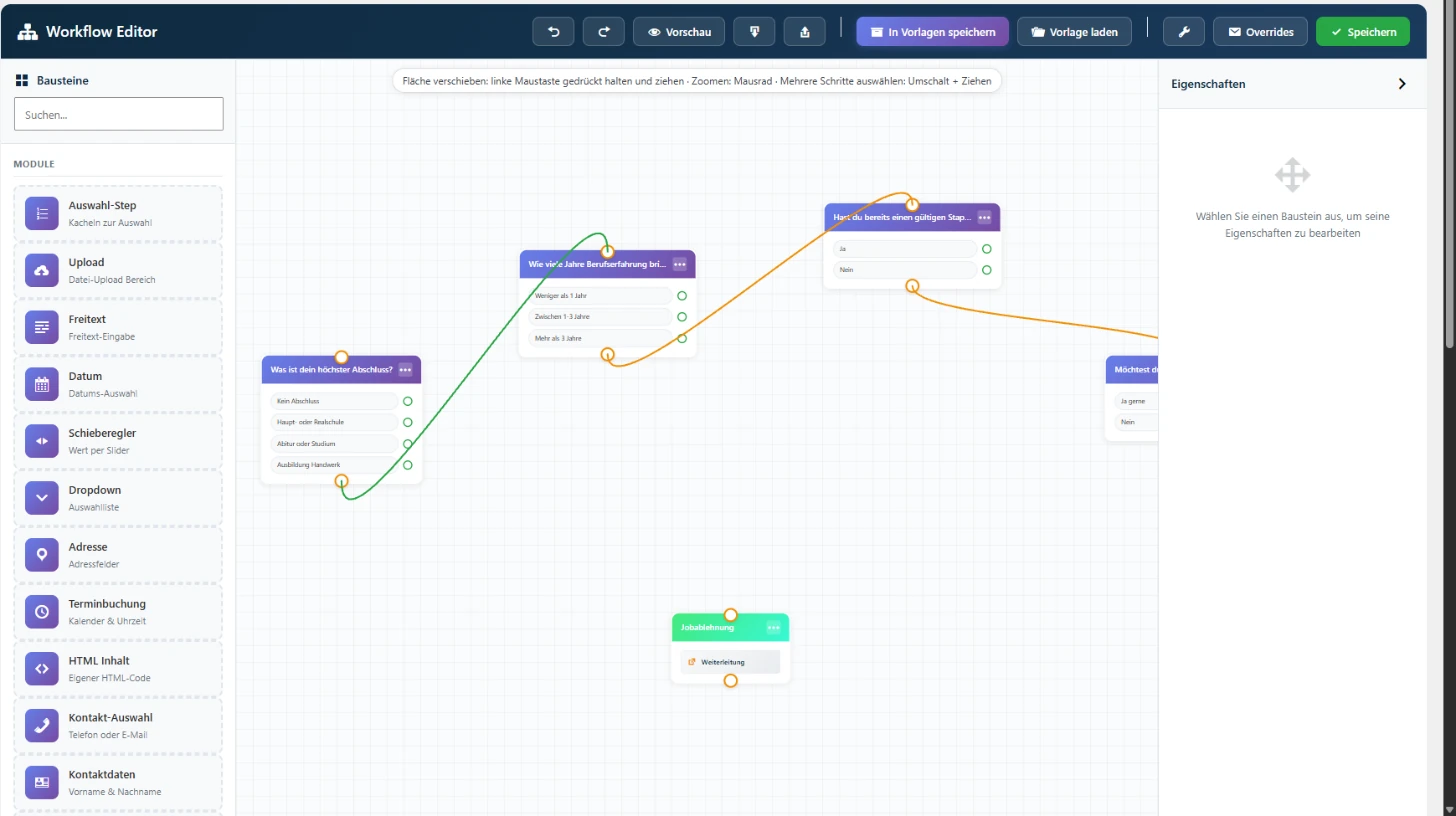Click the Weiterleitung entry in Jobablehnung

(x=730, y=662)
